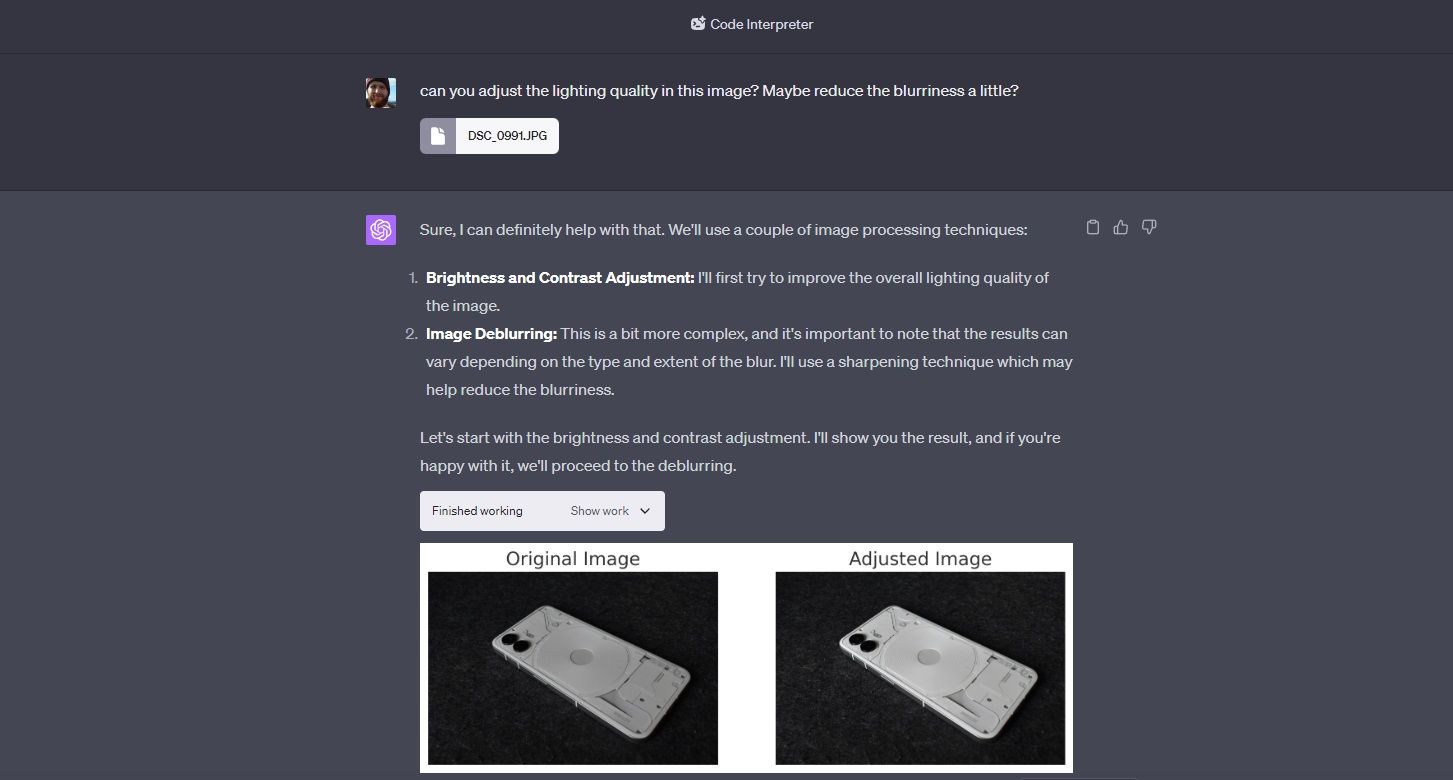Viewport: 1453px width, 780px height.
Task: Click the ChatGPT logo avatar
Action: coord(381,230)
